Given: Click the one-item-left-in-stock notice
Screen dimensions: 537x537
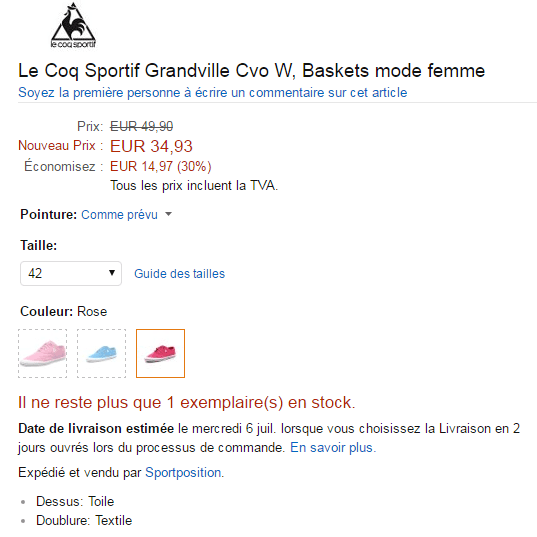Looking at the screenshot, I should pos(187,402).
